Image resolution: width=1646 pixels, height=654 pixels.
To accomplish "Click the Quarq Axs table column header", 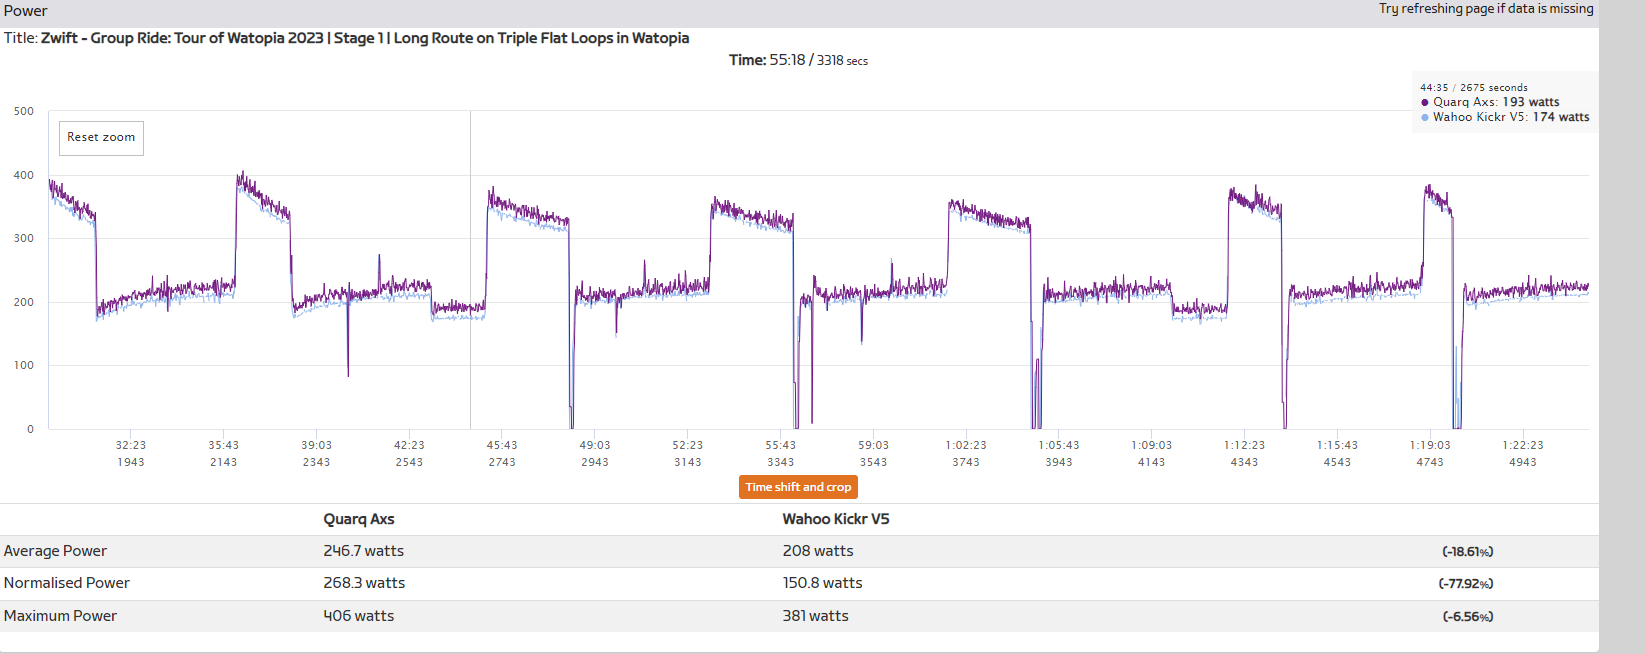I will pos(359,519).
